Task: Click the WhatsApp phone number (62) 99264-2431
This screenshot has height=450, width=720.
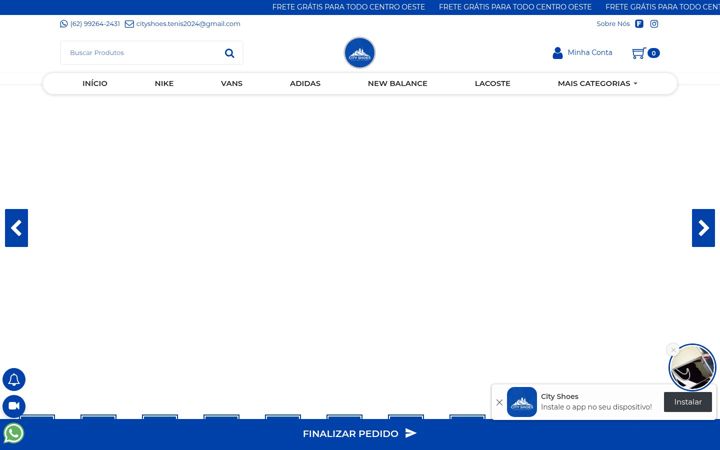Action: click(x=95, y=24)
